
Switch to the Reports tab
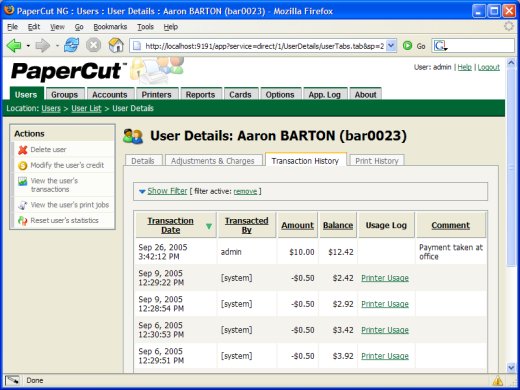(x=200, y=94)
